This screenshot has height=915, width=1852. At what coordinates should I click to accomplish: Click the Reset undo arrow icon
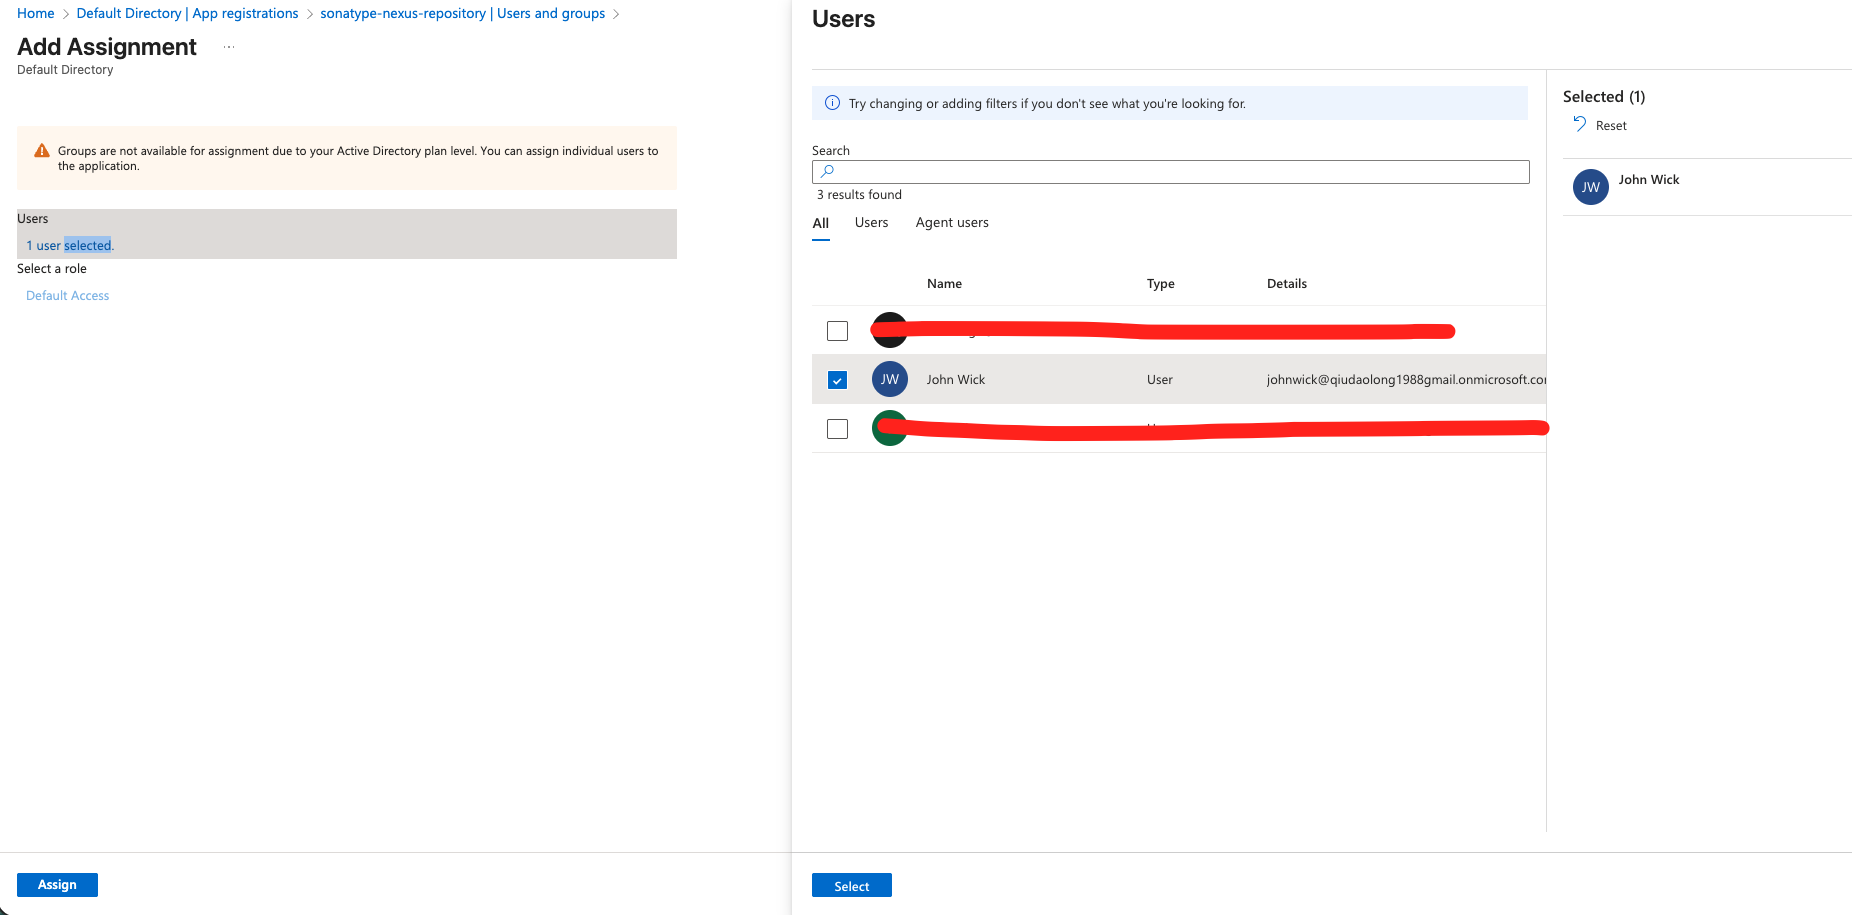click(1578, 124)
